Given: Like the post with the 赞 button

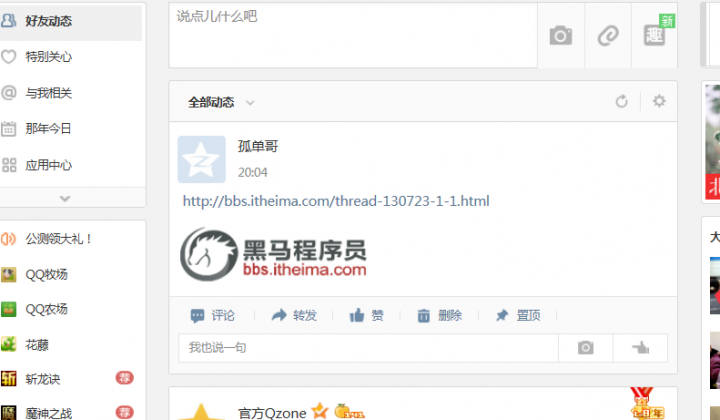Looking at the screenshot, I should tap(366, 315).
